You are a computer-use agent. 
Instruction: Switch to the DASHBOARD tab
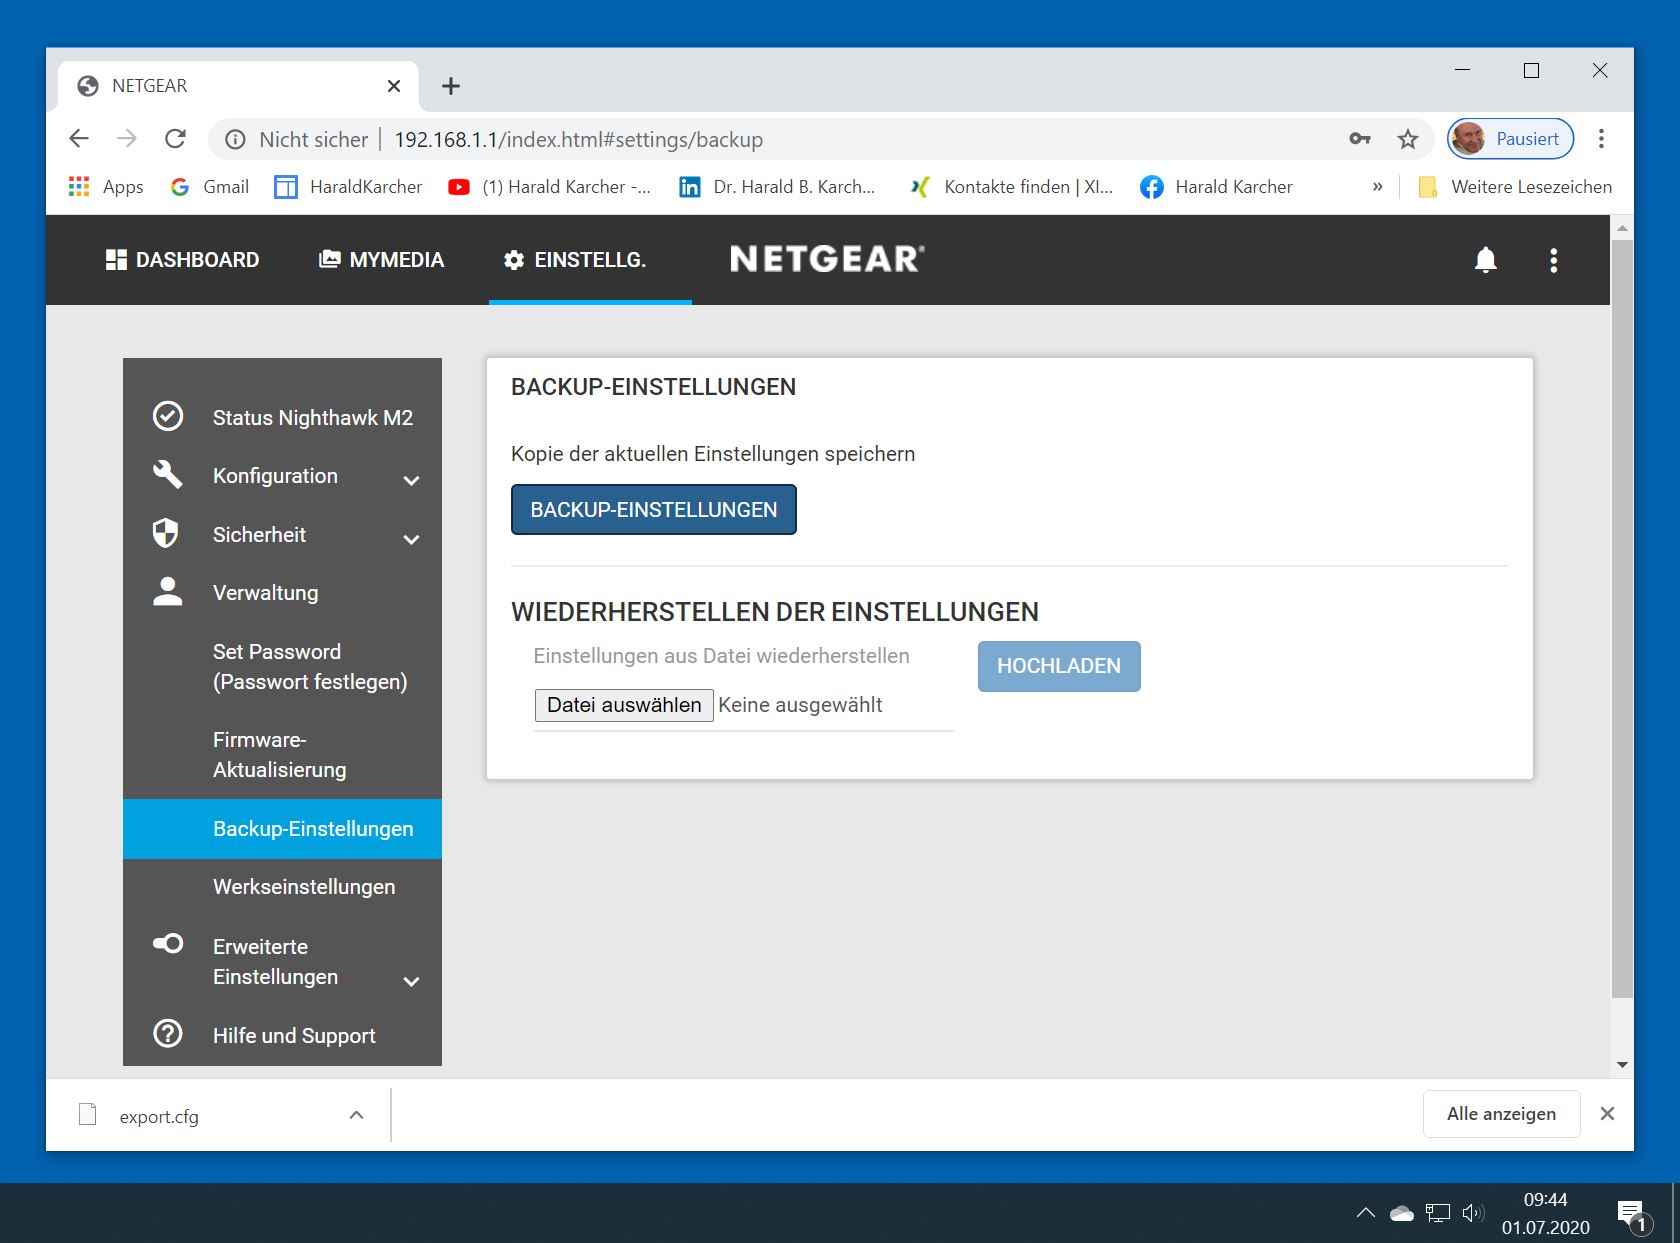pyautogui.click(x=182, y=260)
